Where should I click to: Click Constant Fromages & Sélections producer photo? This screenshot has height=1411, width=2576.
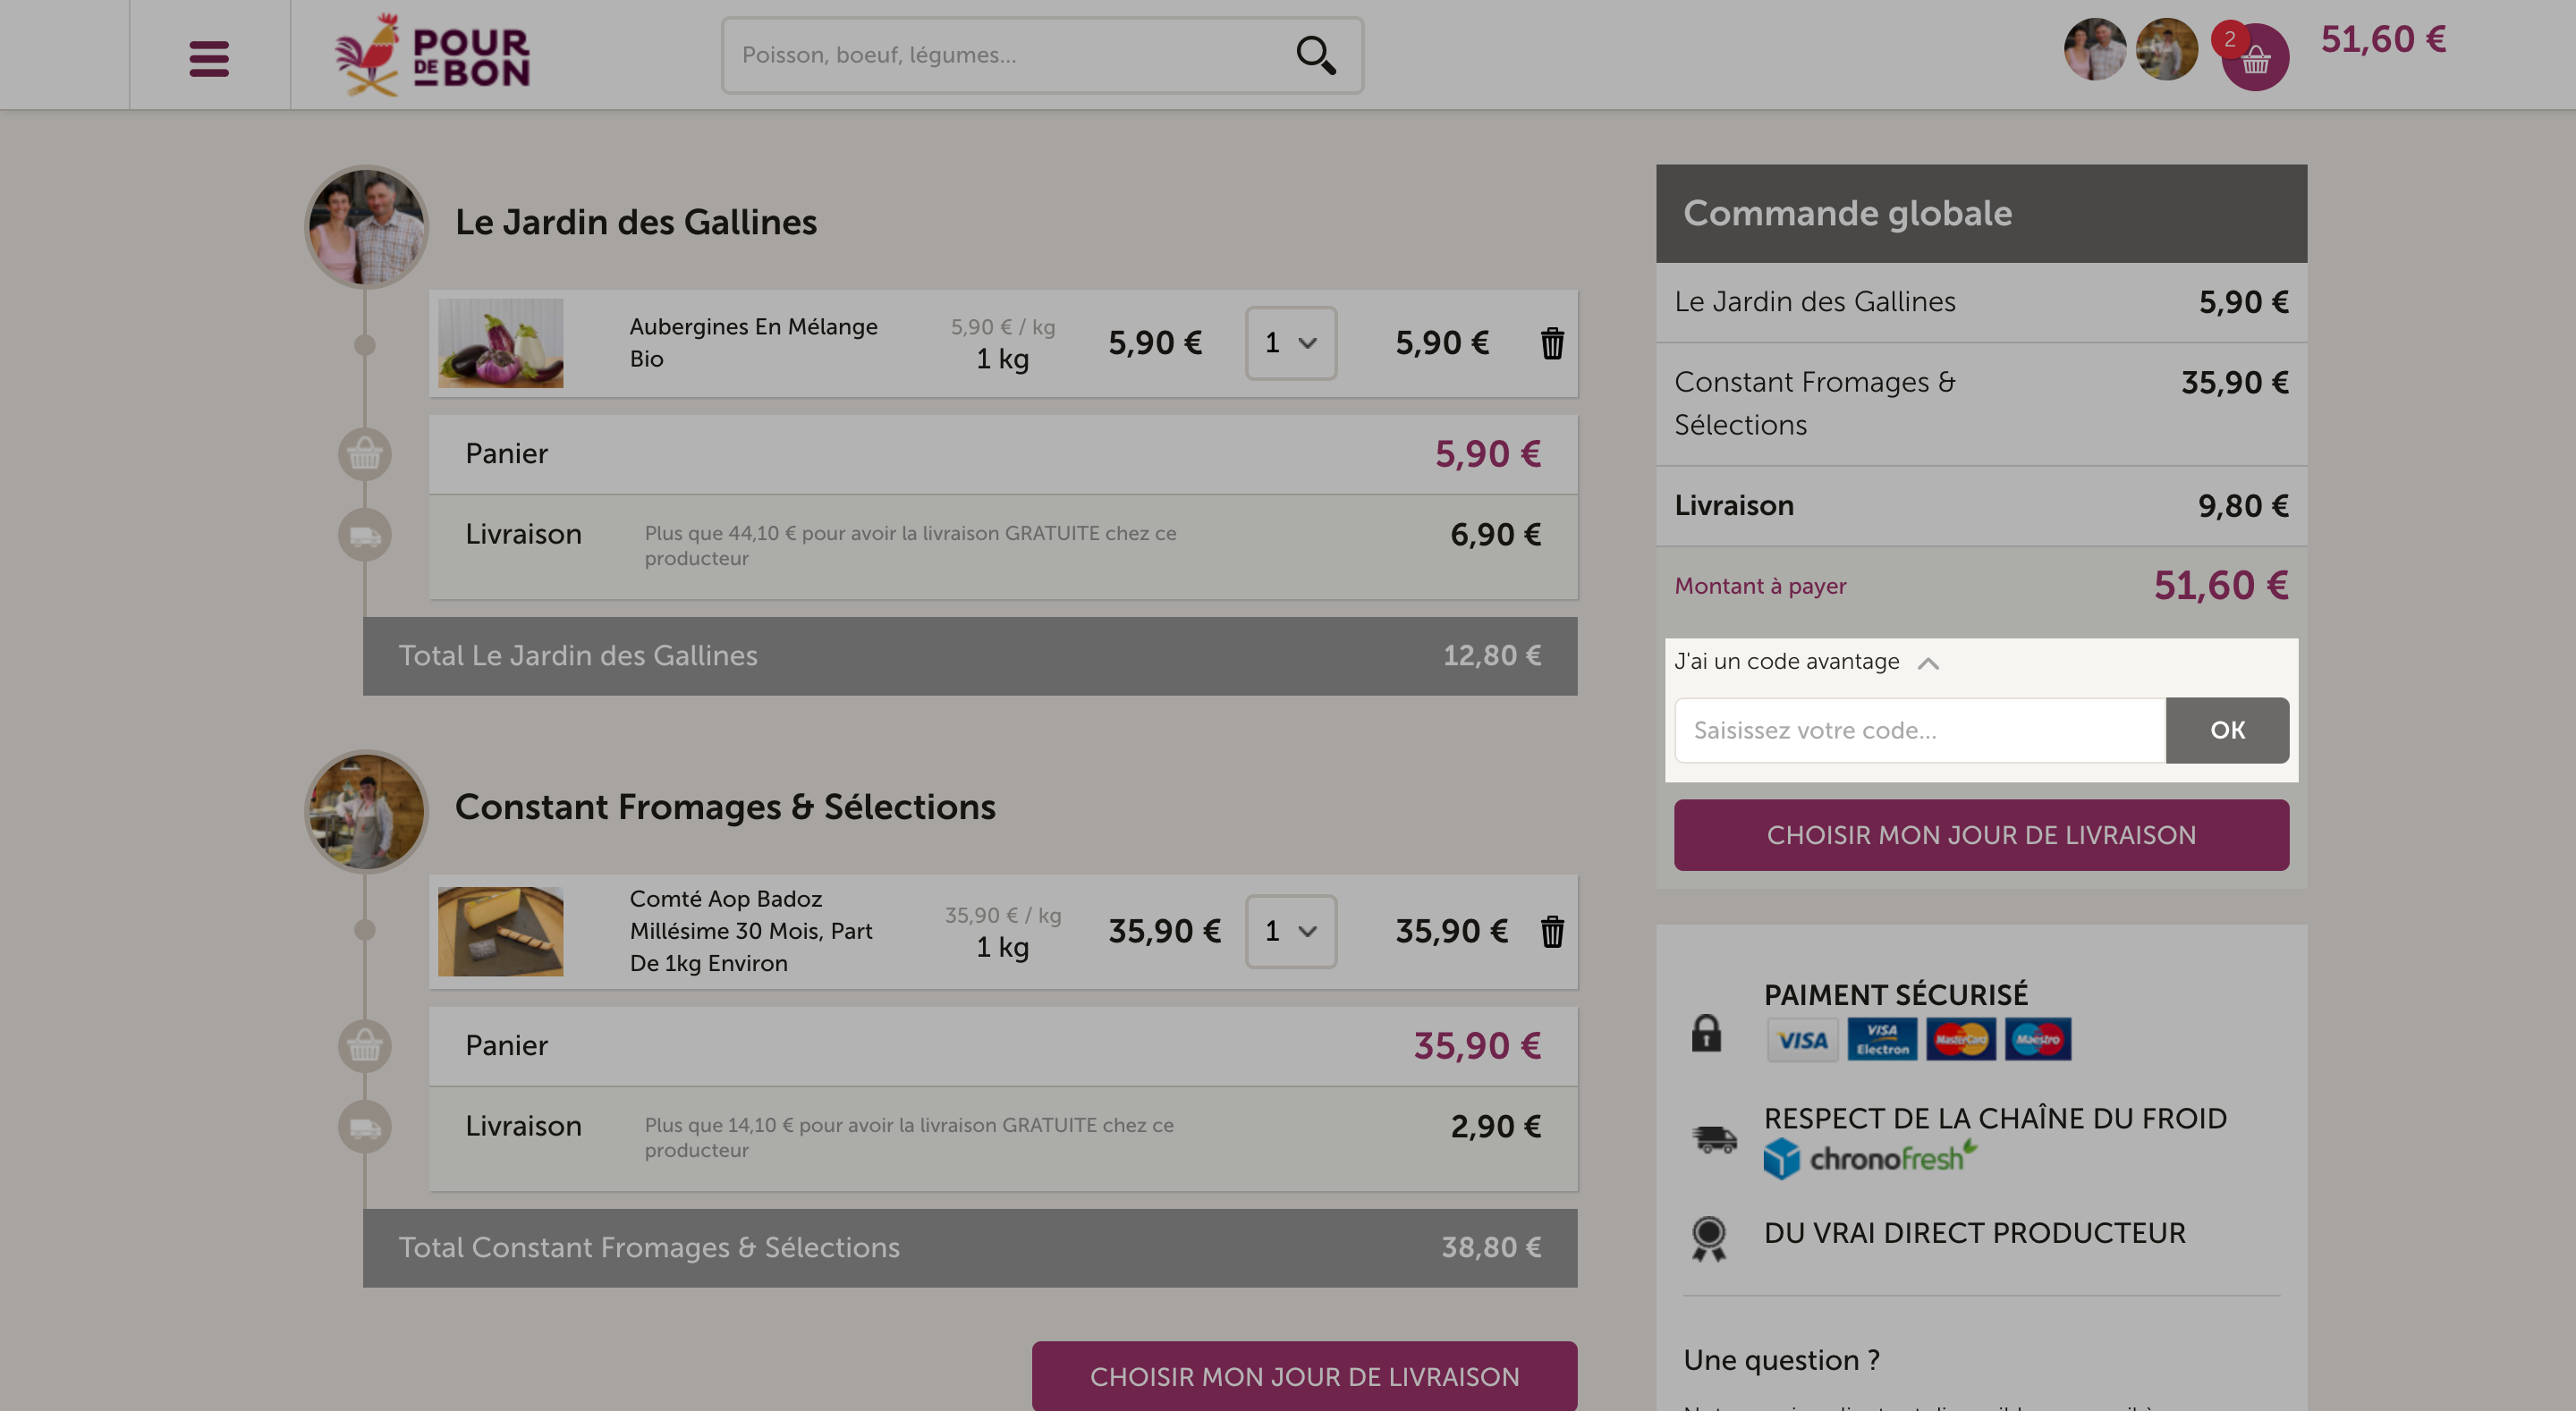366,811
